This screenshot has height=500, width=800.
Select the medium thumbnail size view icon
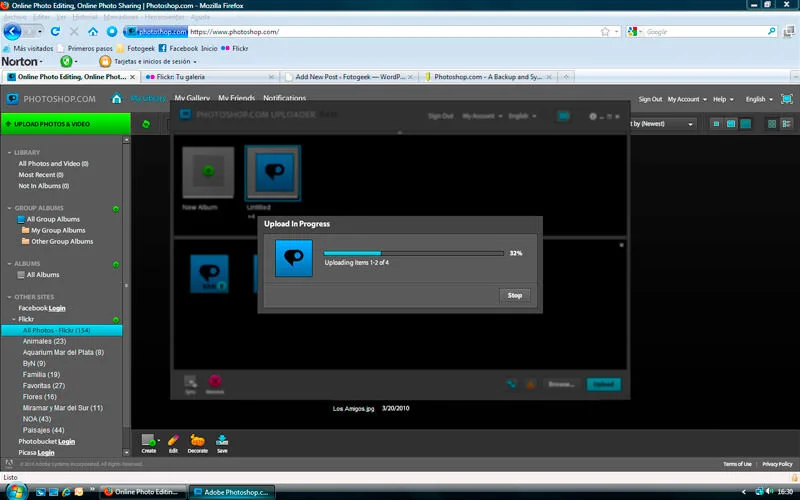pyautogui.click(x=731, y=124)
